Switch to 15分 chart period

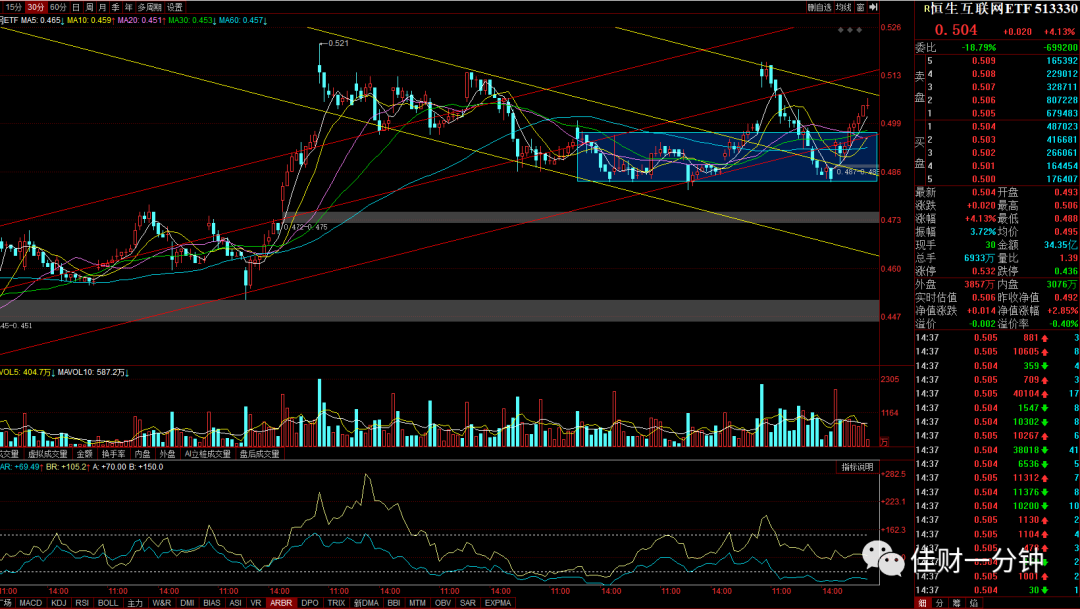point(13,7)
